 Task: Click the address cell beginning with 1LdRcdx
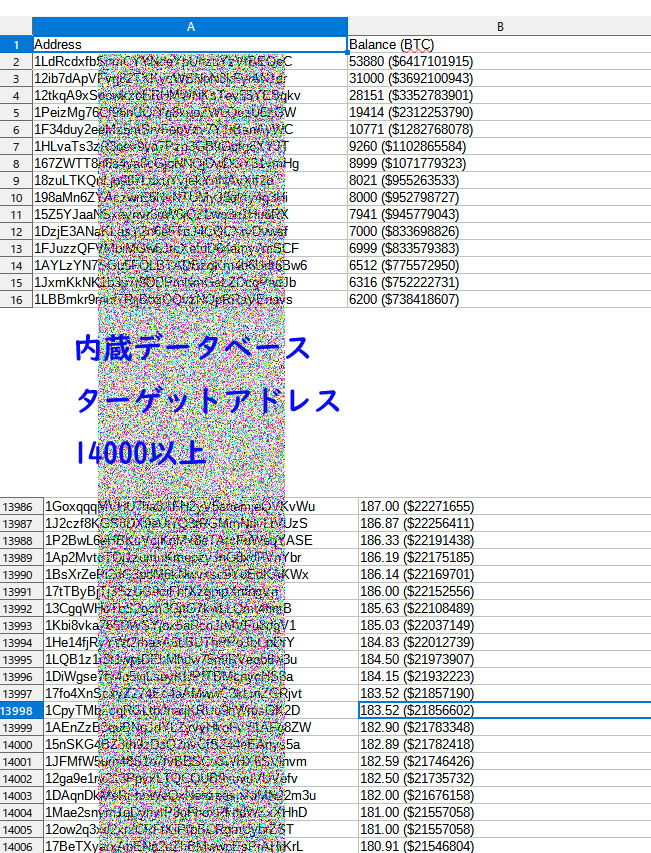(190, 61)
